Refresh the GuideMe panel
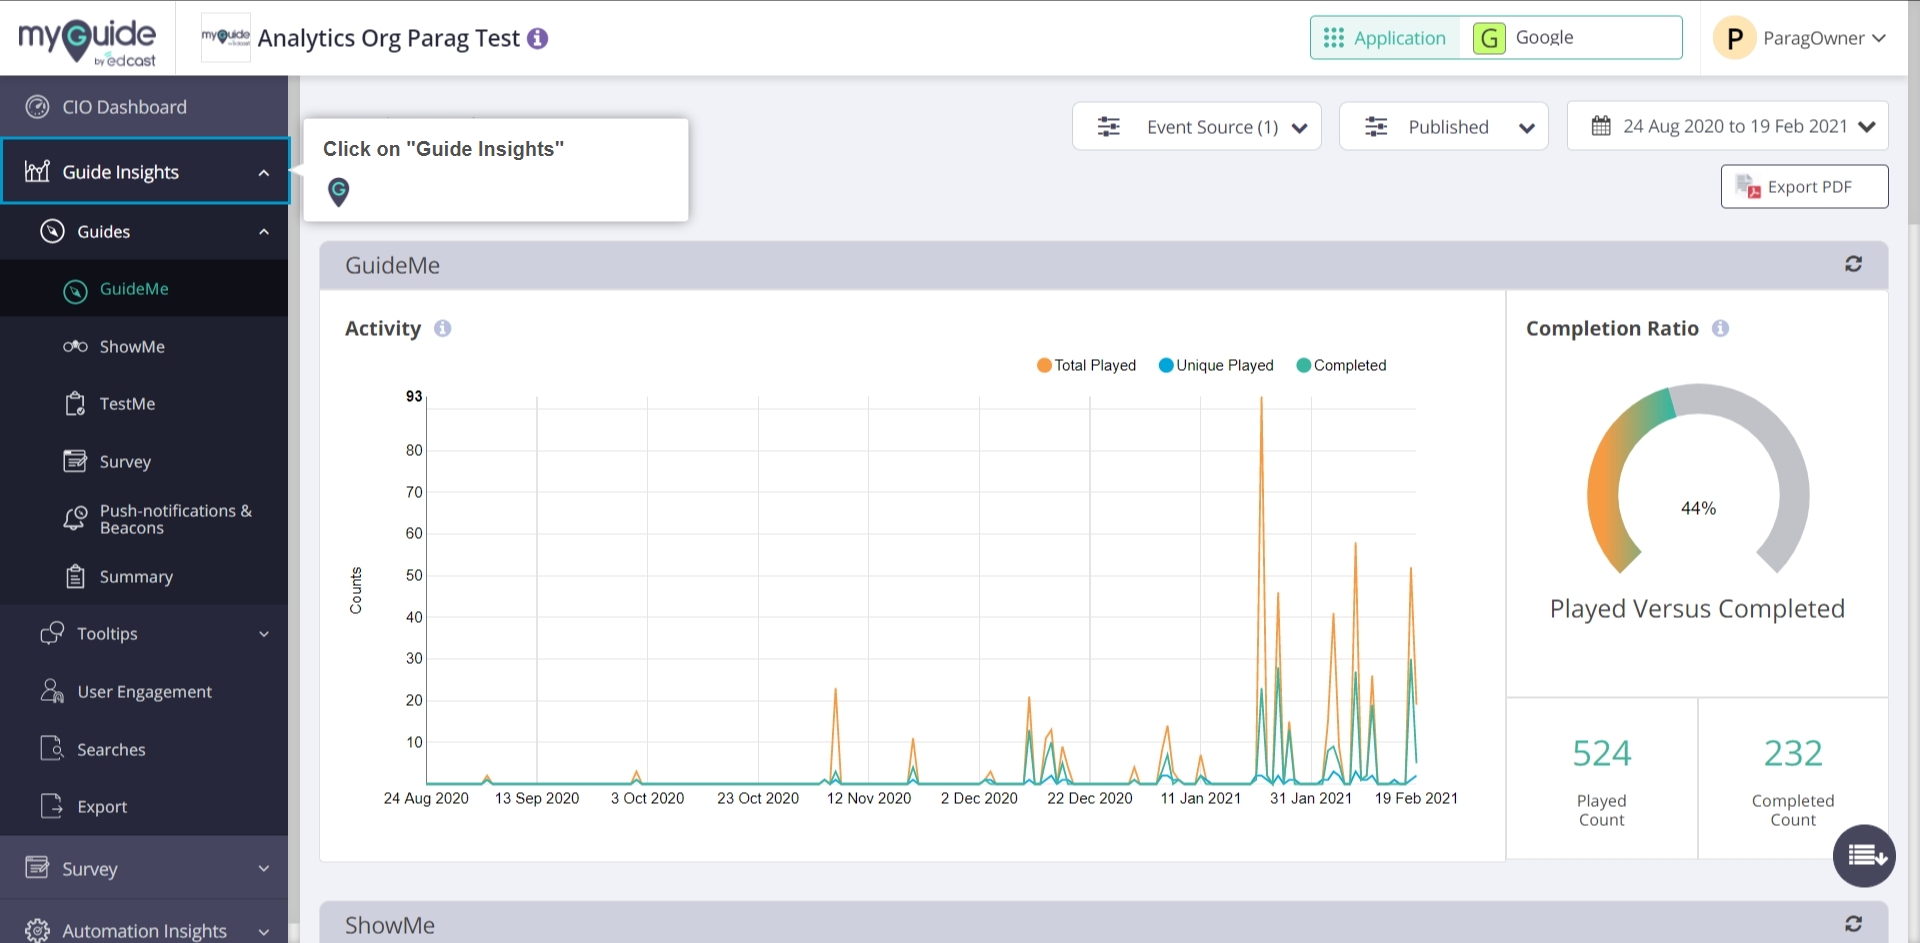Screen dimensions: 1920x943 [1853, 264]
